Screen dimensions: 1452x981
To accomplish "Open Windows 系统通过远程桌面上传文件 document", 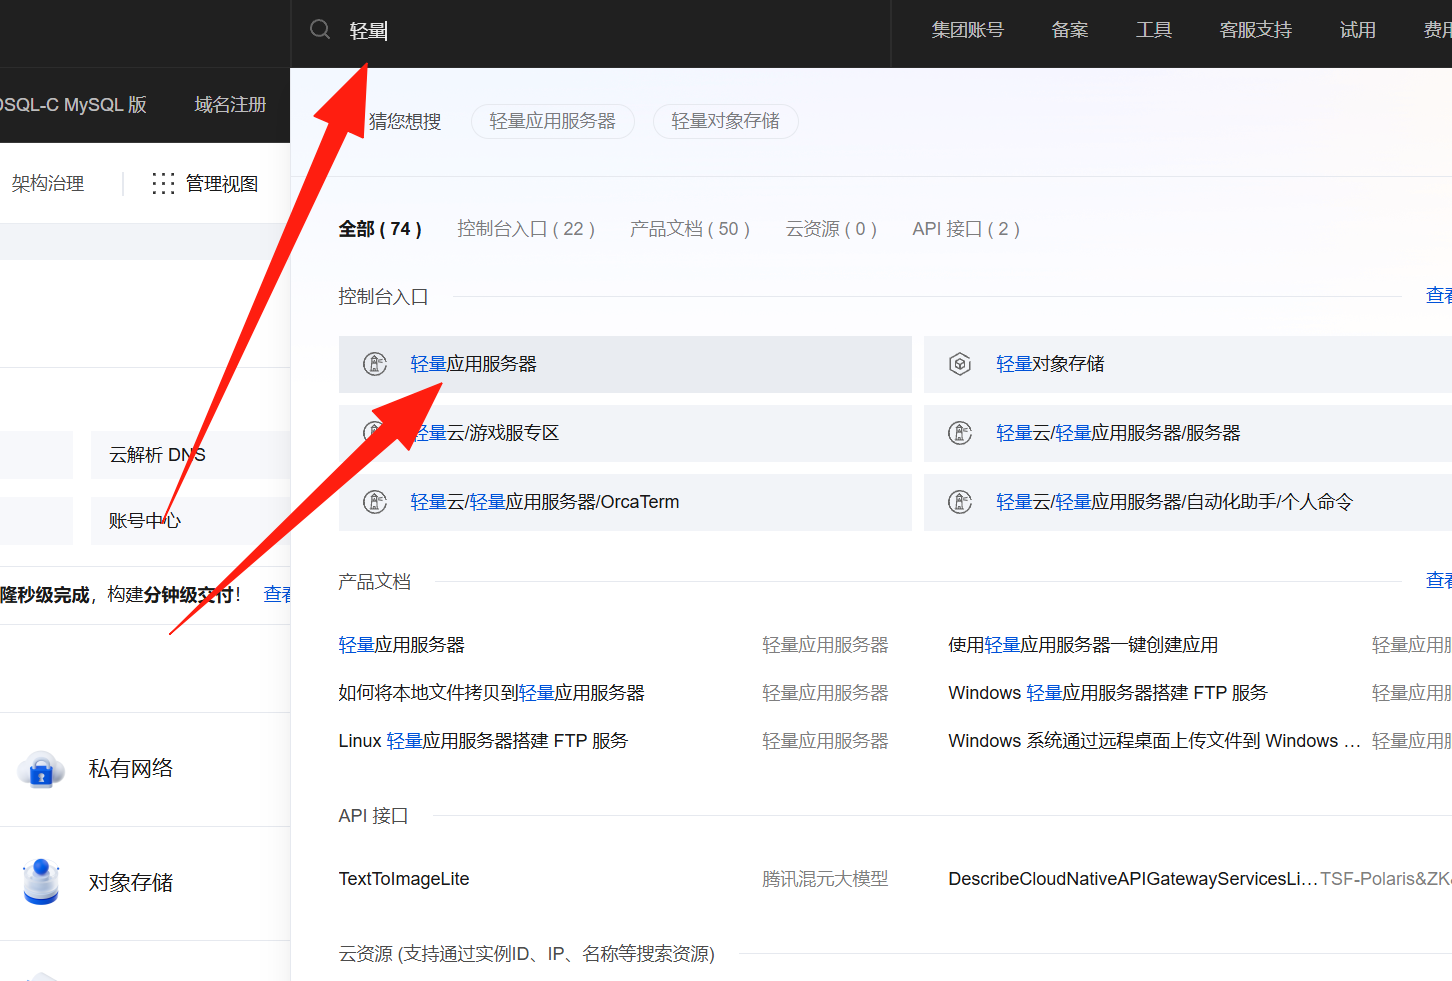I will tap(1154, 741).
